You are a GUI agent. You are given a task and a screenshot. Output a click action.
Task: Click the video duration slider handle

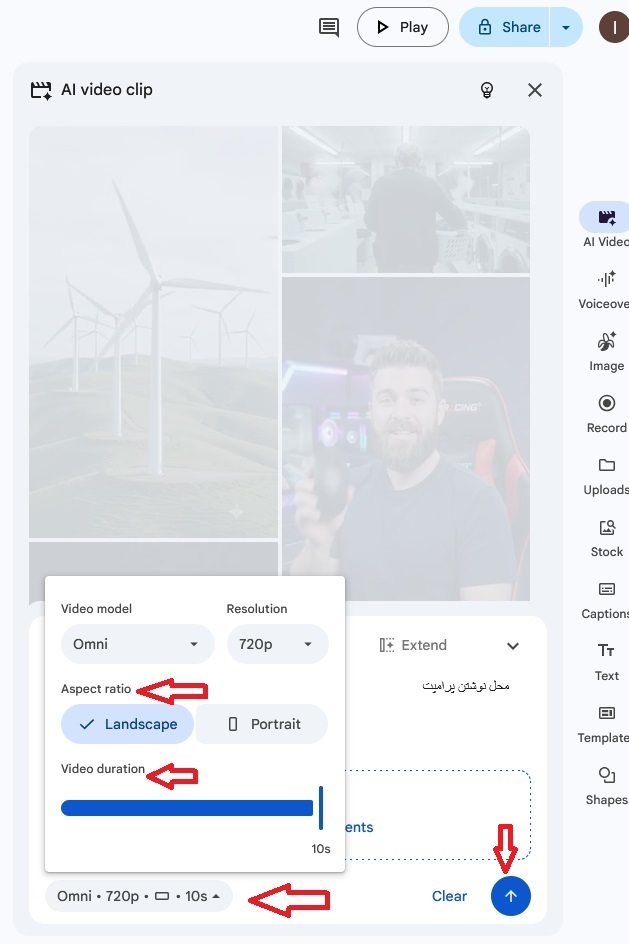click(x=321, y=808)
